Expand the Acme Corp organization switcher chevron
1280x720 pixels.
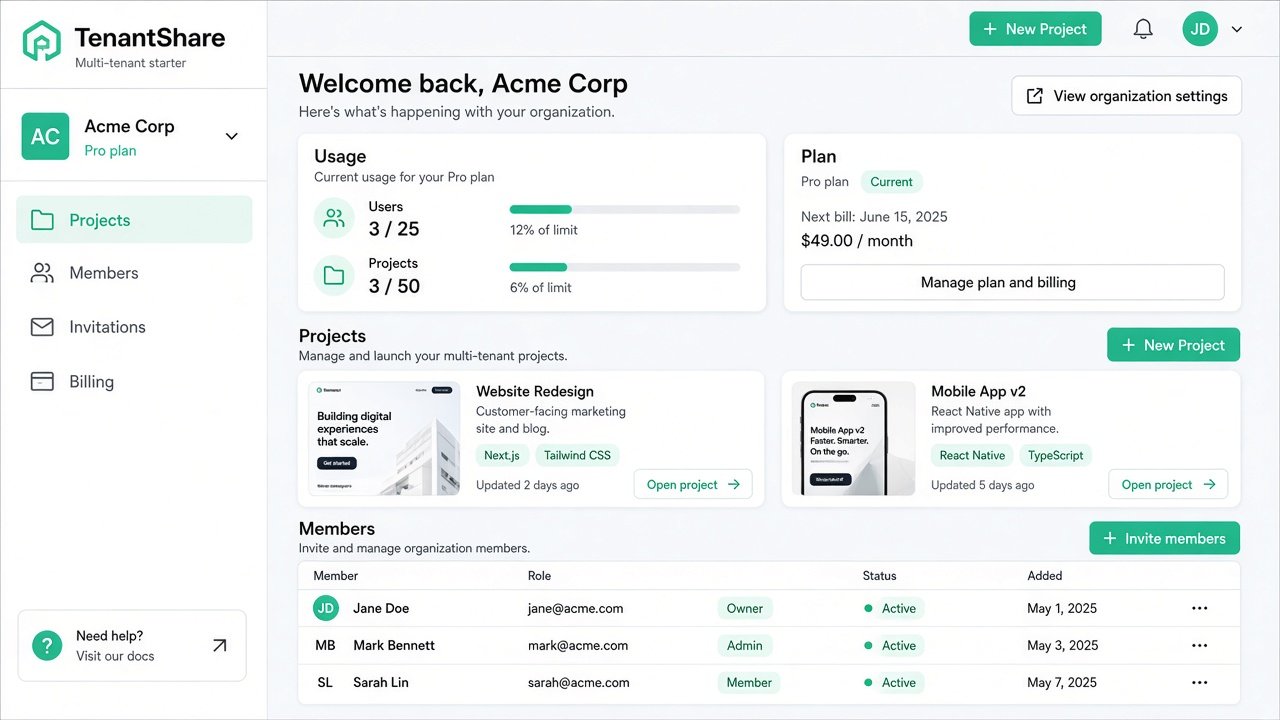232,136
